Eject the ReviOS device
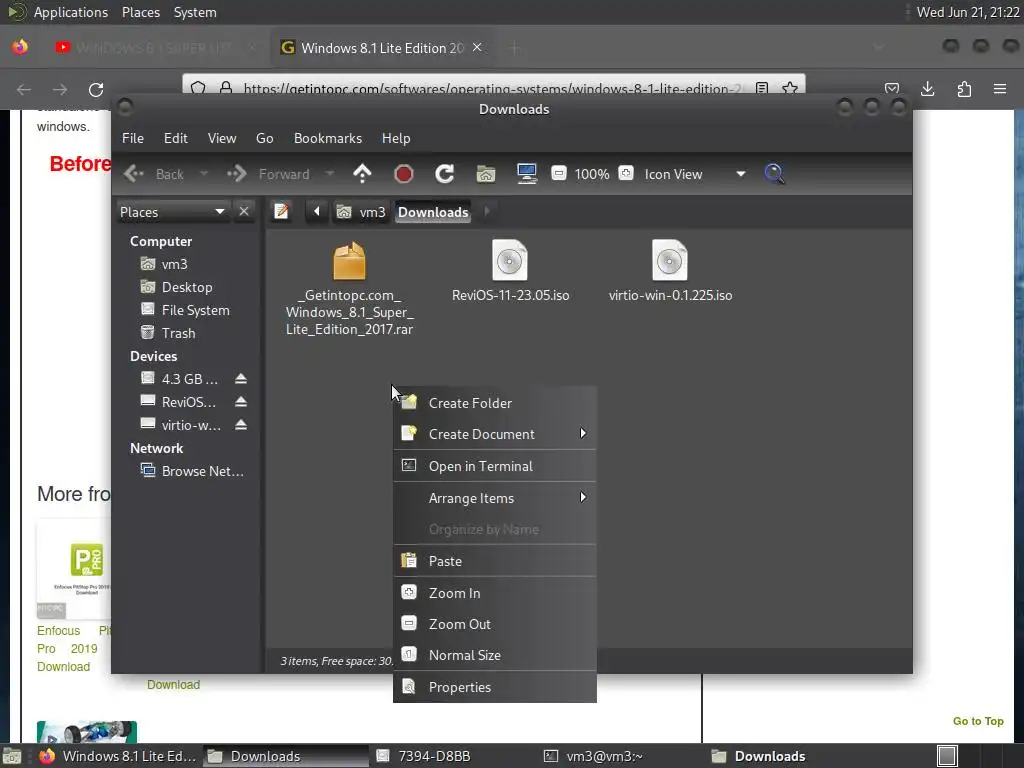 click(241, 402)
